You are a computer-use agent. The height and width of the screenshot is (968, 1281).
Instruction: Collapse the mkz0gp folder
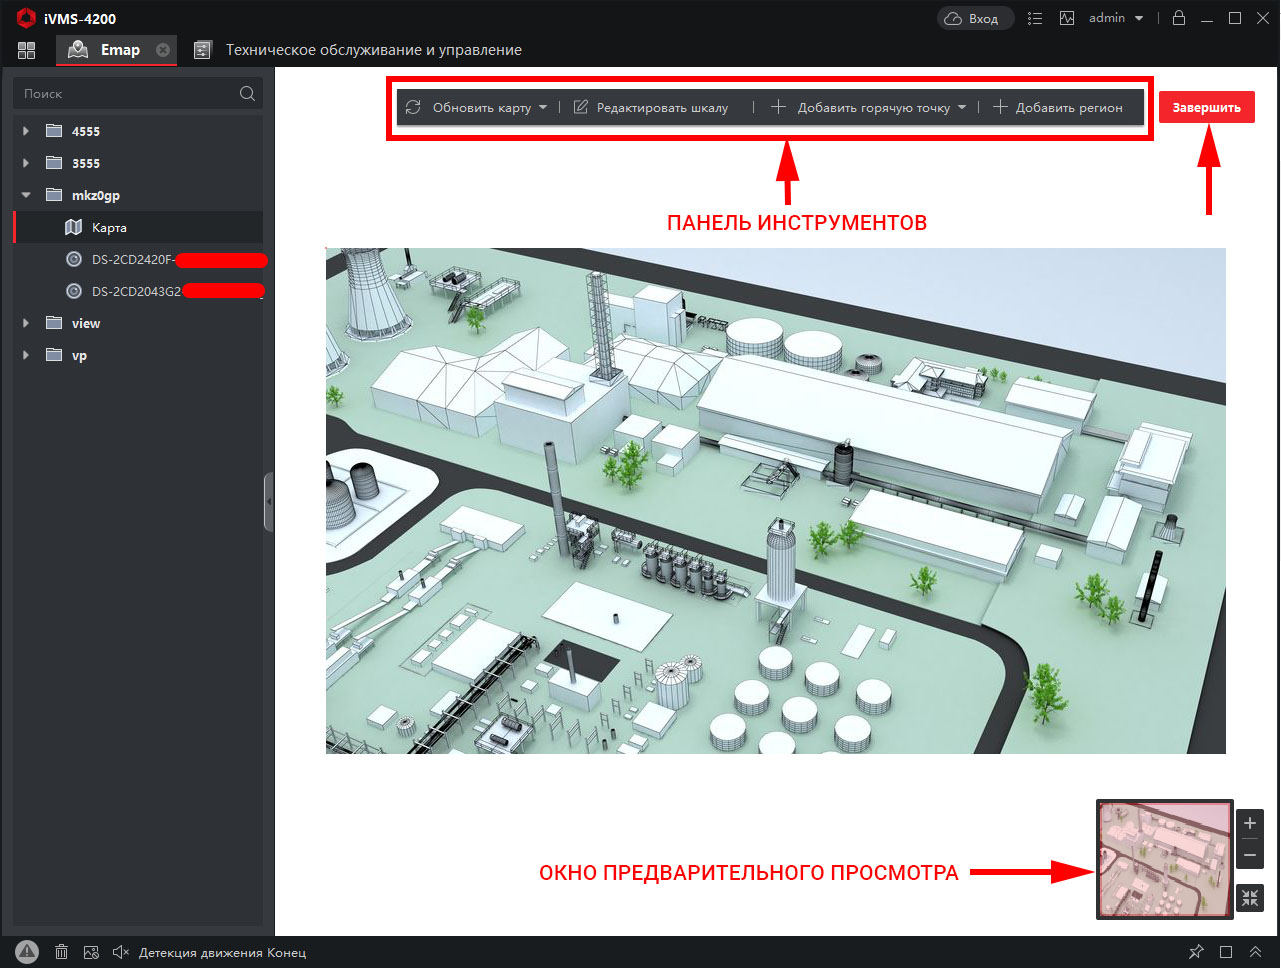pos(26,195)
